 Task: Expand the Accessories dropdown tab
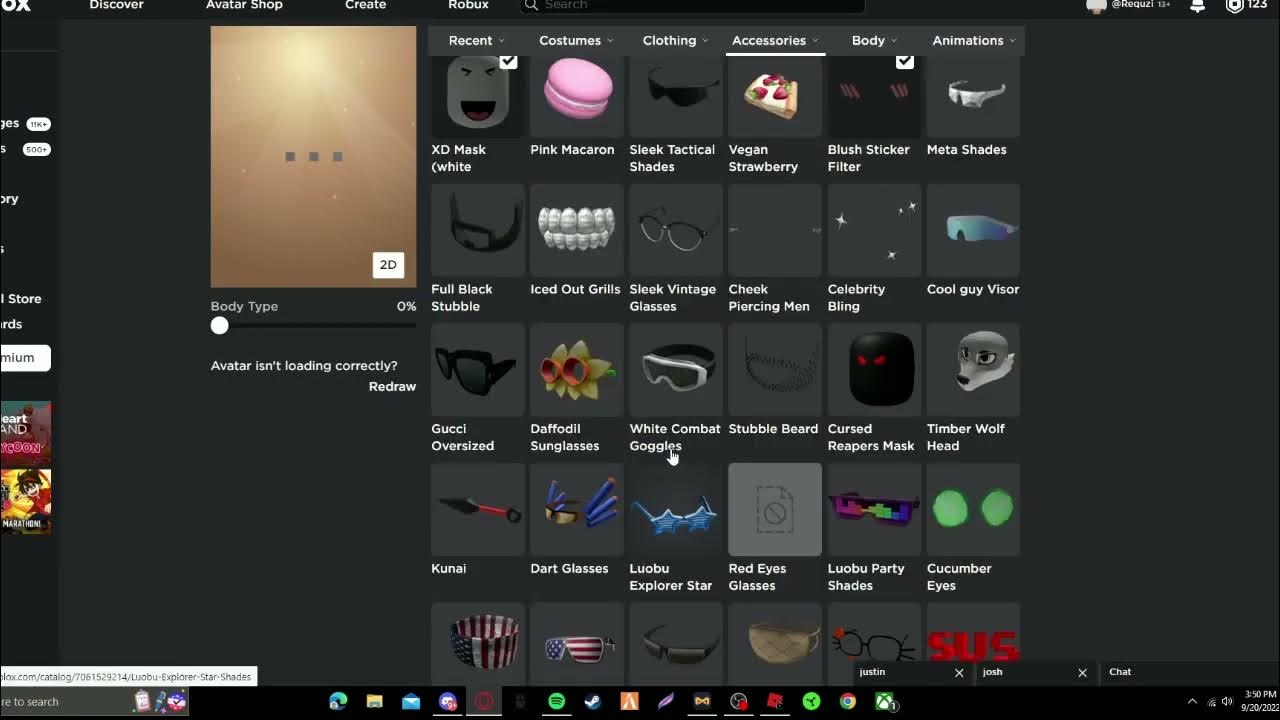click(775, 40)
